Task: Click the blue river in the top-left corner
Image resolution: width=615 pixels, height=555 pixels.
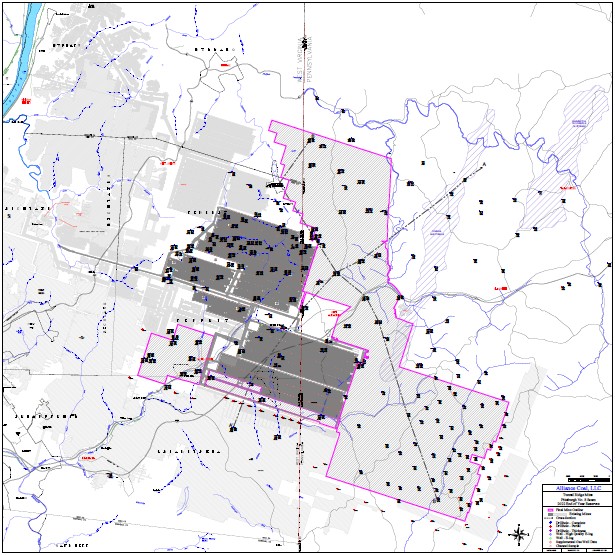Action: pos(22,70)
